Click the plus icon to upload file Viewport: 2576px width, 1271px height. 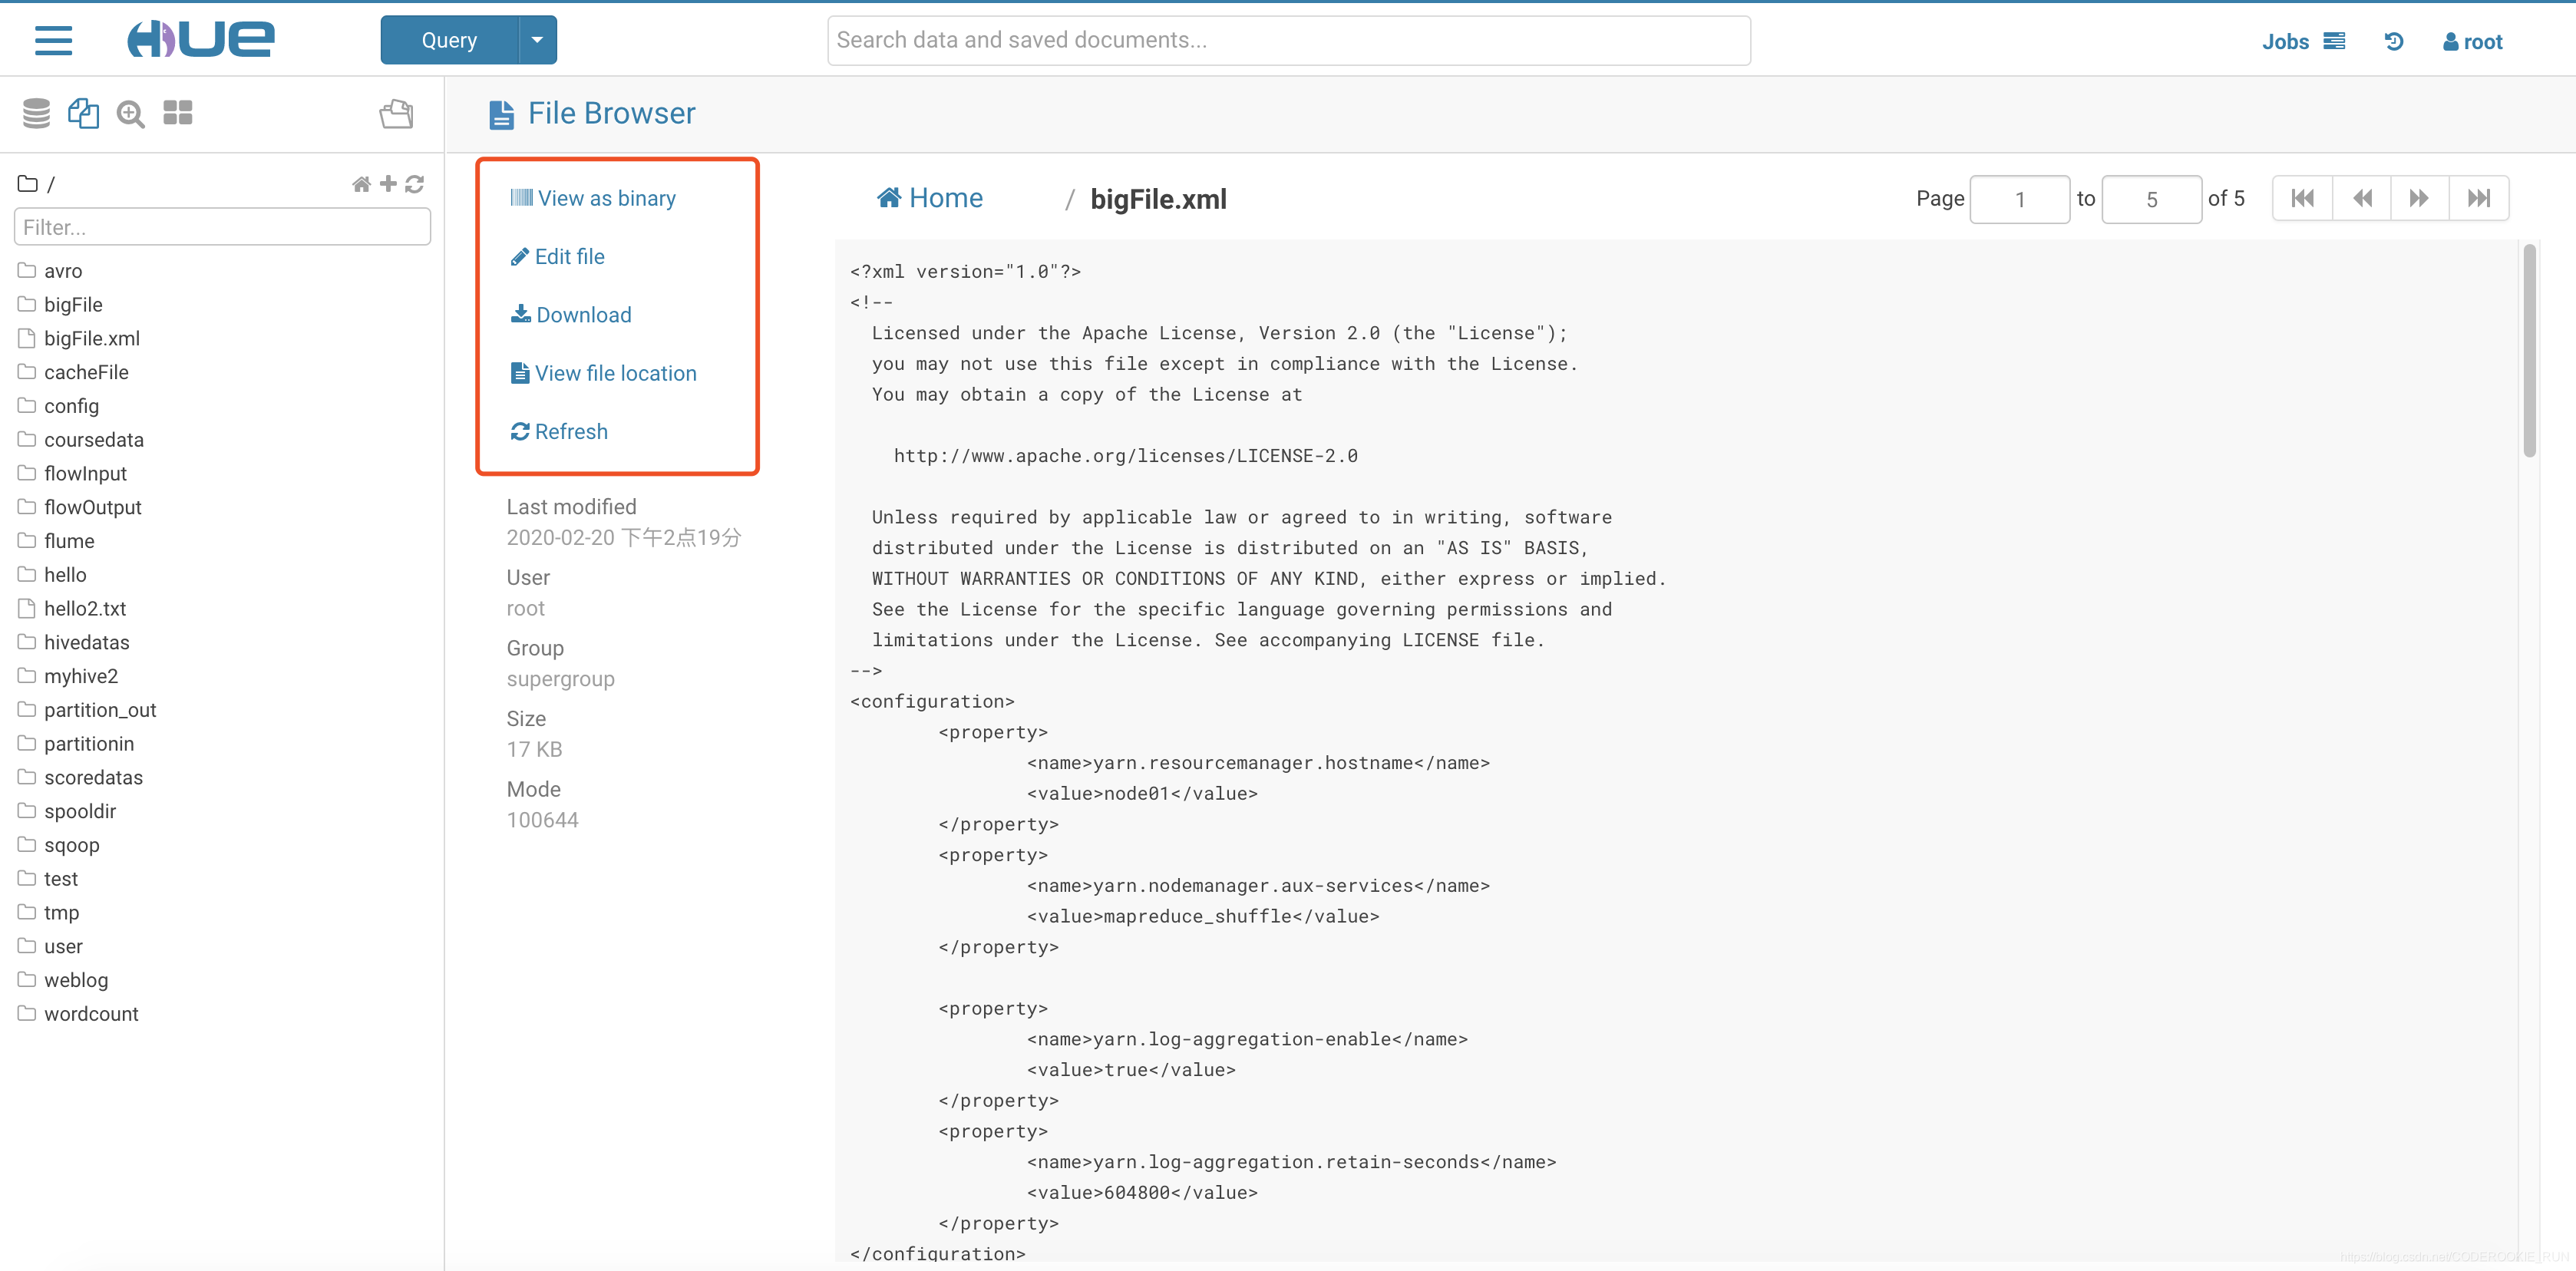[388, 184]
